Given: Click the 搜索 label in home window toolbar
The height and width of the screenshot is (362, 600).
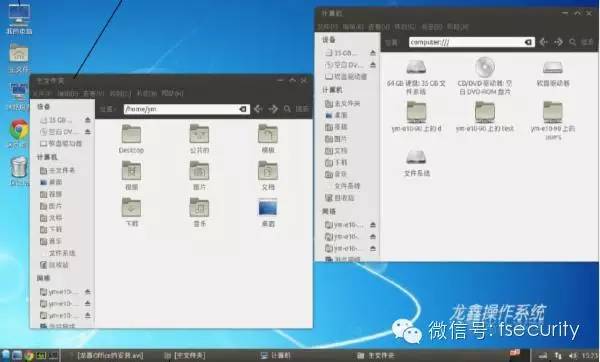Looking at the screenshot, I should pyautogui.click(x=302, y=109).
